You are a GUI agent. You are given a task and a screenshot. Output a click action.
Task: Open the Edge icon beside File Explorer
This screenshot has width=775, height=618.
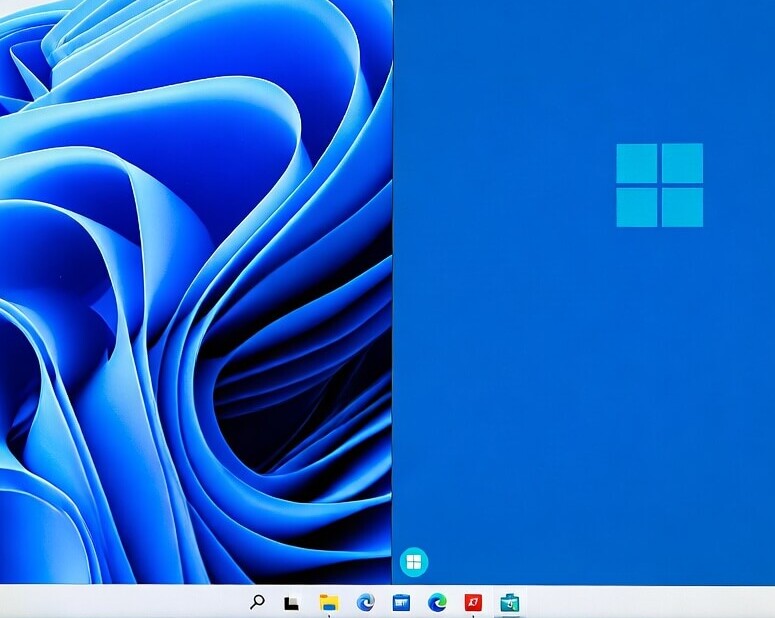[365, 602]
